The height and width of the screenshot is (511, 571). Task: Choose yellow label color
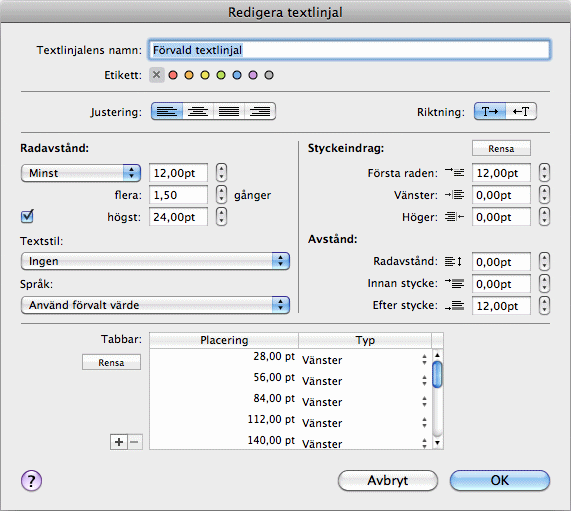tap(205, 75)
